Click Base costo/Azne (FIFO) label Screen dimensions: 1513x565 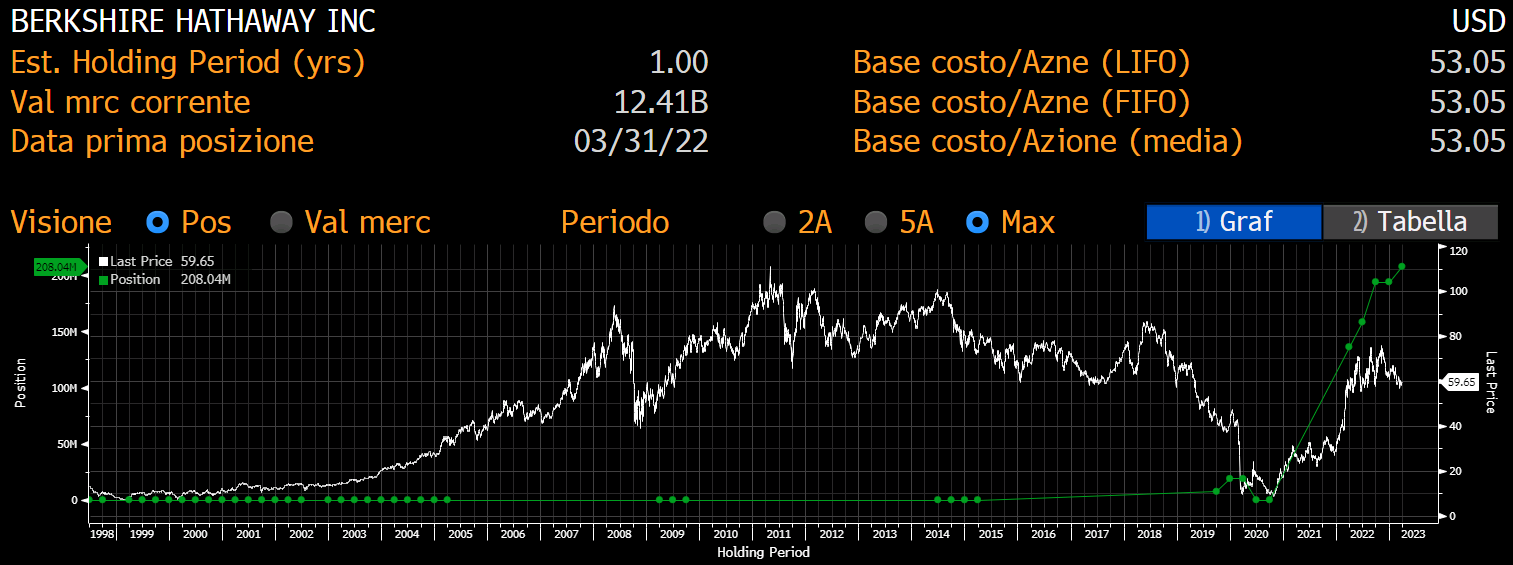point(1022,102)
